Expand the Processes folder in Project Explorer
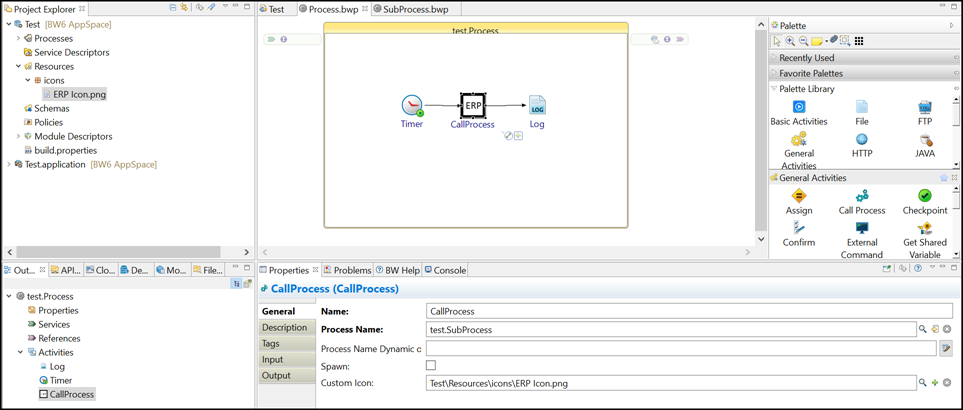 click(18, 38)
